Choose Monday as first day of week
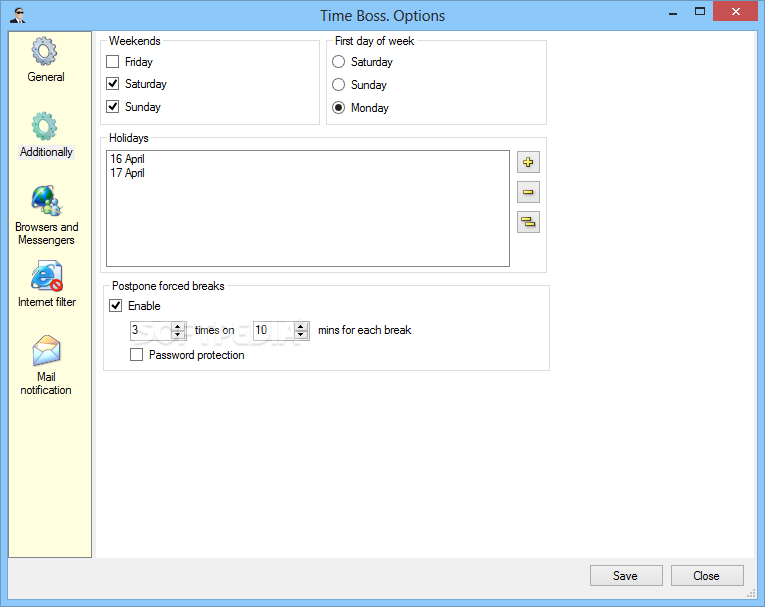This screenshot has width=765, height=607. (338, 107)
